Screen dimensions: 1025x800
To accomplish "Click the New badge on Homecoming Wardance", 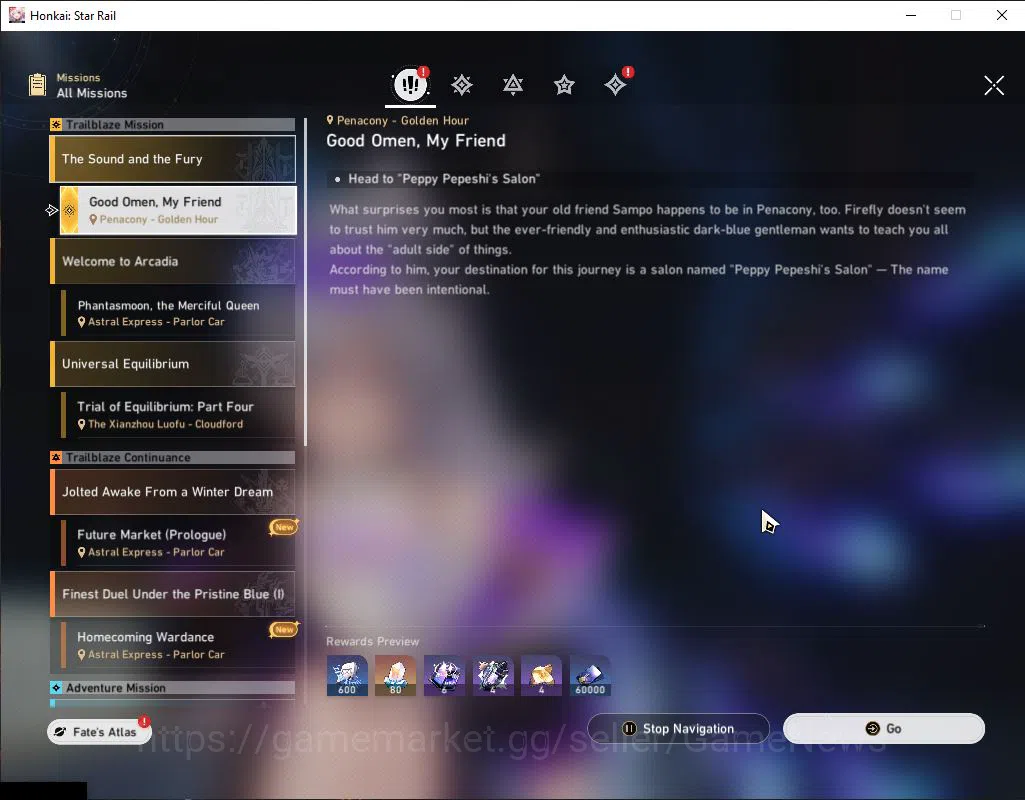I will (x=284, y=629).
